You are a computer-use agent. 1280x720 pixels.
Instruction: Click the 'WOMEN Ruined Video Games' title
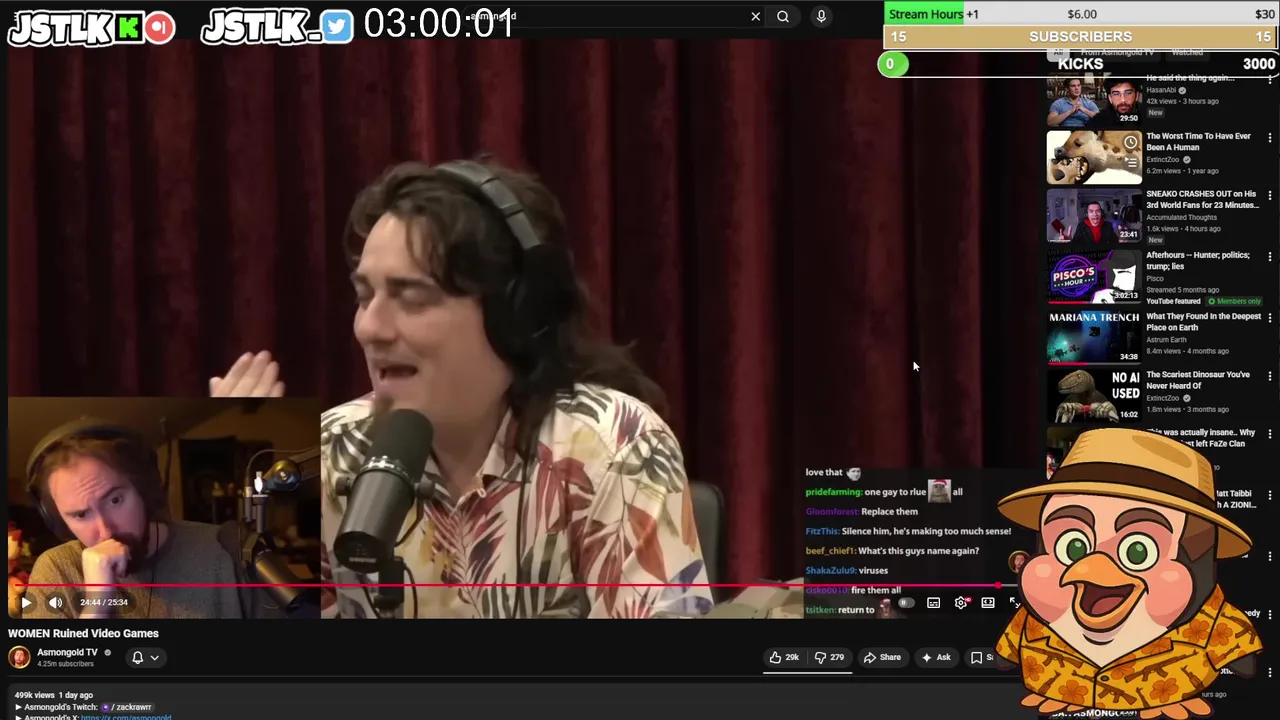click(x=83, y=633)
